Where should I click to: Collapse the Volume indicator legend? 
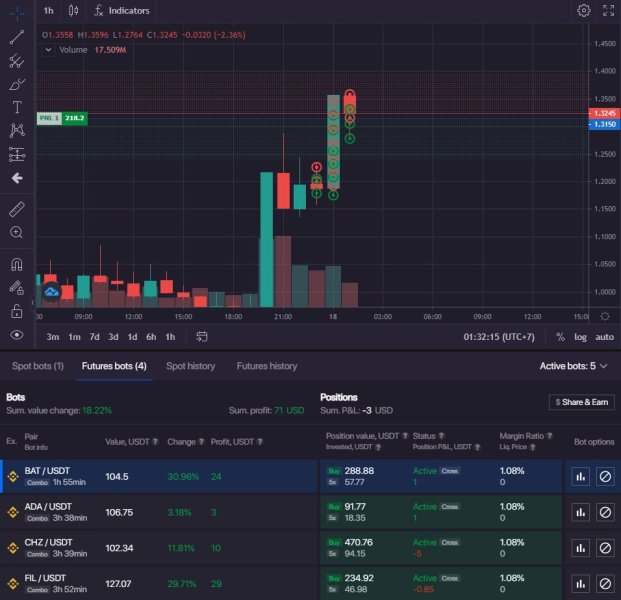48,50
